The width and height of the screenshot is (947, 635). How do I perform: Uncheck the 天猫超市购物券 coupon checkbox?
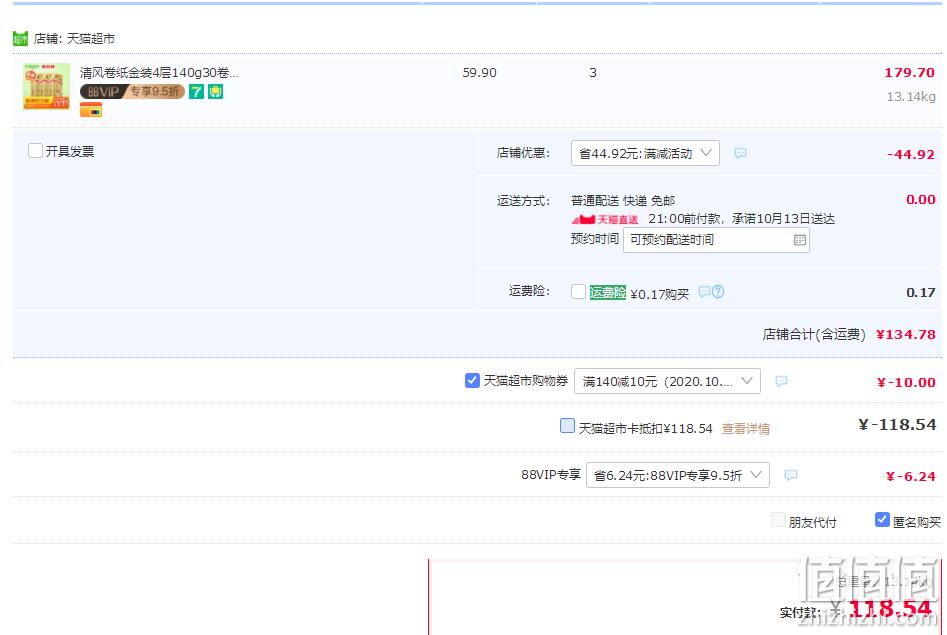coord(472,381)
